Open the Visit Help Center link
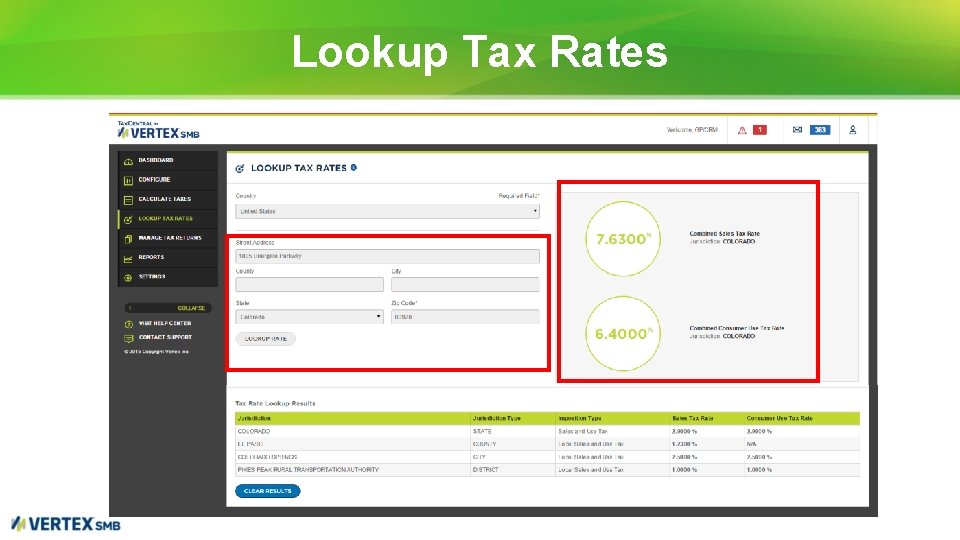960x540 pixels. tap(165, 323)
